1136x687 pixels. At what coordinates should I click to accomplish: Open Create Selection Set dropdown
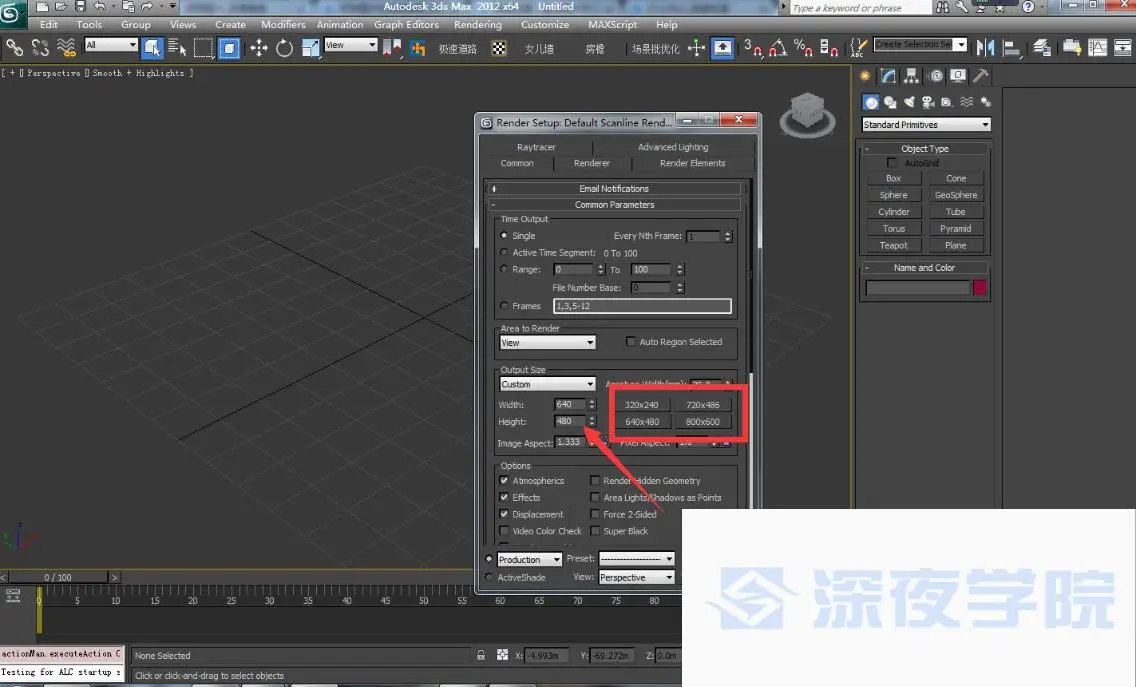[920, 44]
